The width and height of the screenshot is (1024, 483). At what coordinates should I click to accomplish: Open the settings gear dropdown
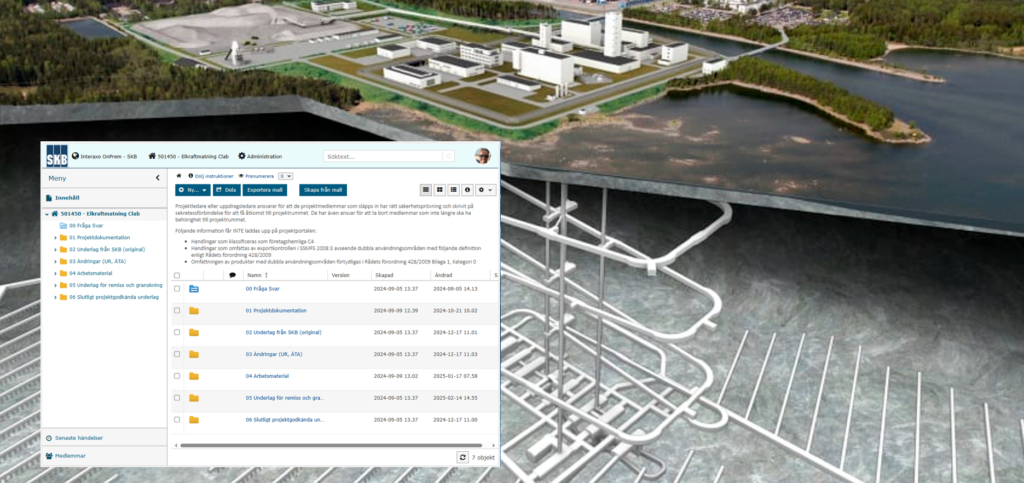point(486,189)
